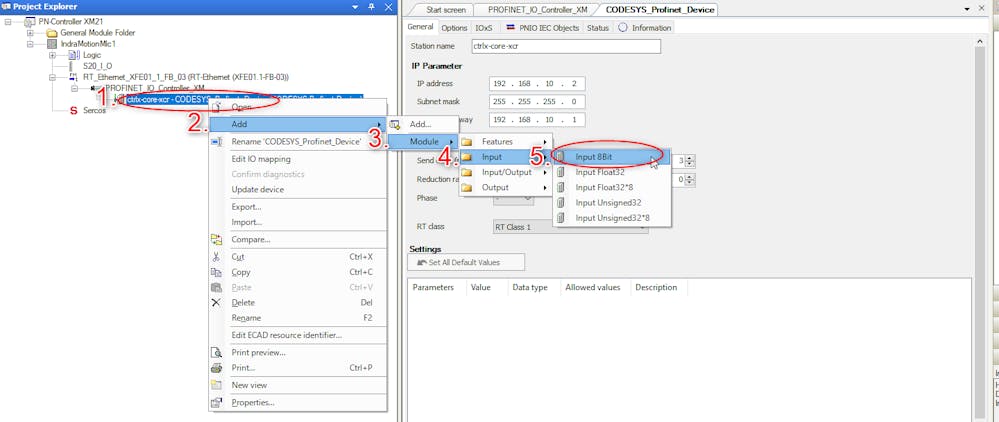Screen dimensions: 999x422
Task: Choose Edit IO mapping
Action: [298, 159]
